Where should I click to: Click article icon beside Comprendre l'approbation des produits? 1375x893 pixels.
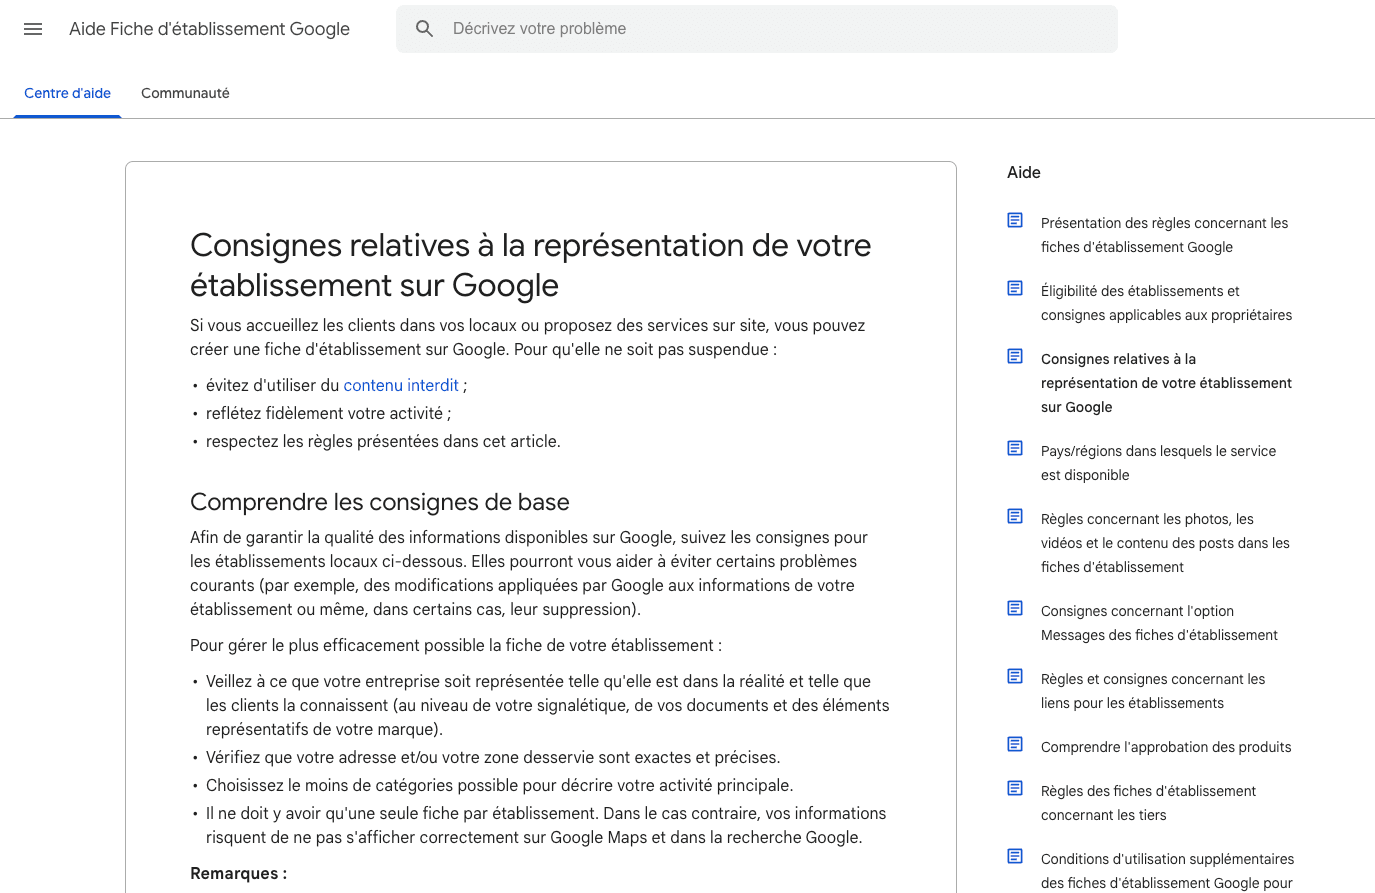pyautogui.click(x=1015, y=744)
